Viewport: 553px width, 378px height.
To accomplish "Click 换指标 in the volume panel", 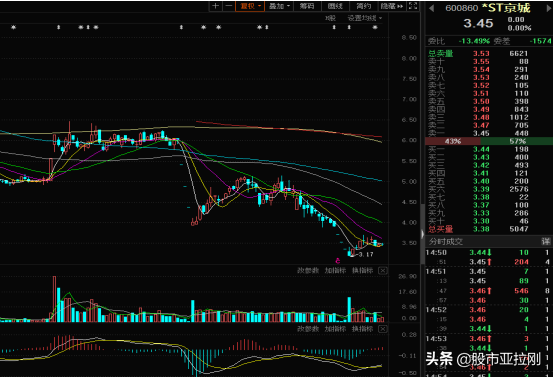I will pyautogui.click(x=362, y=270).
